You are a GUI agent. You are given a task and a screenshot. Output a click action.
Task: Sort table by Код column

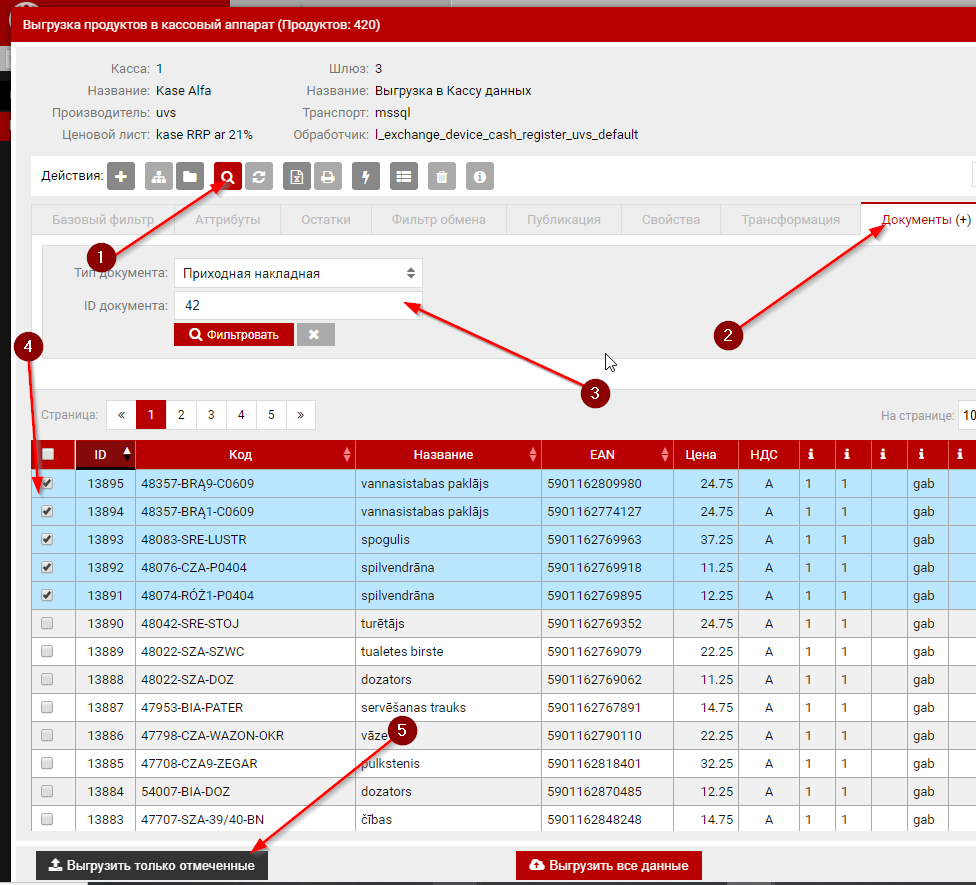(245, 455)
